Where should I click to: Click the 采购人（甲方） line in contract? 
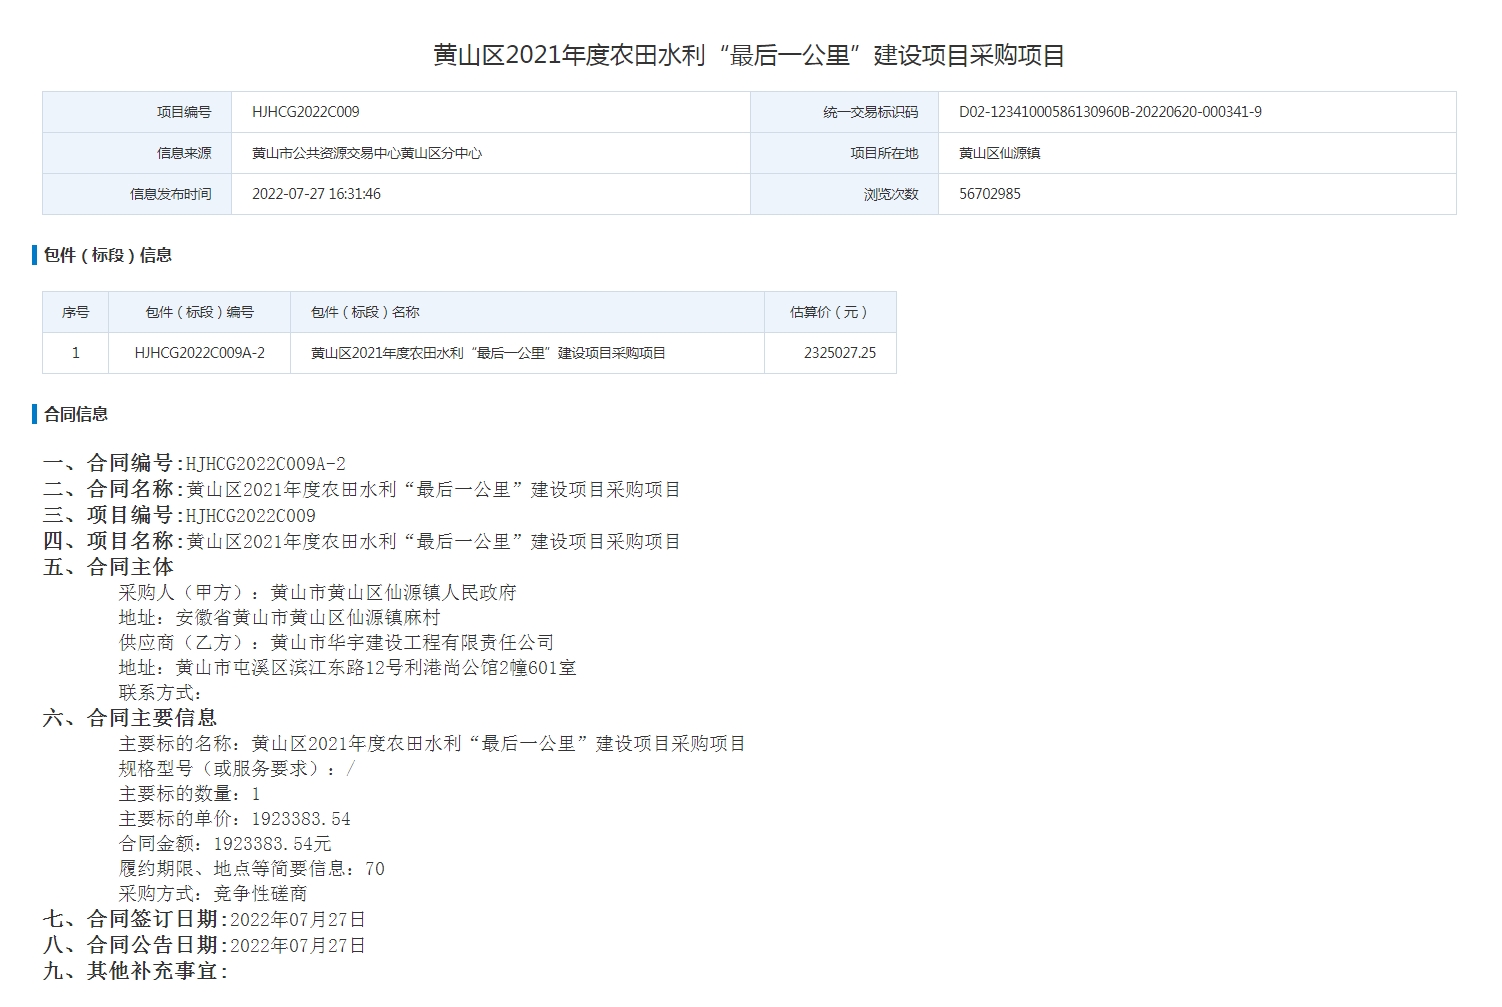317,593
